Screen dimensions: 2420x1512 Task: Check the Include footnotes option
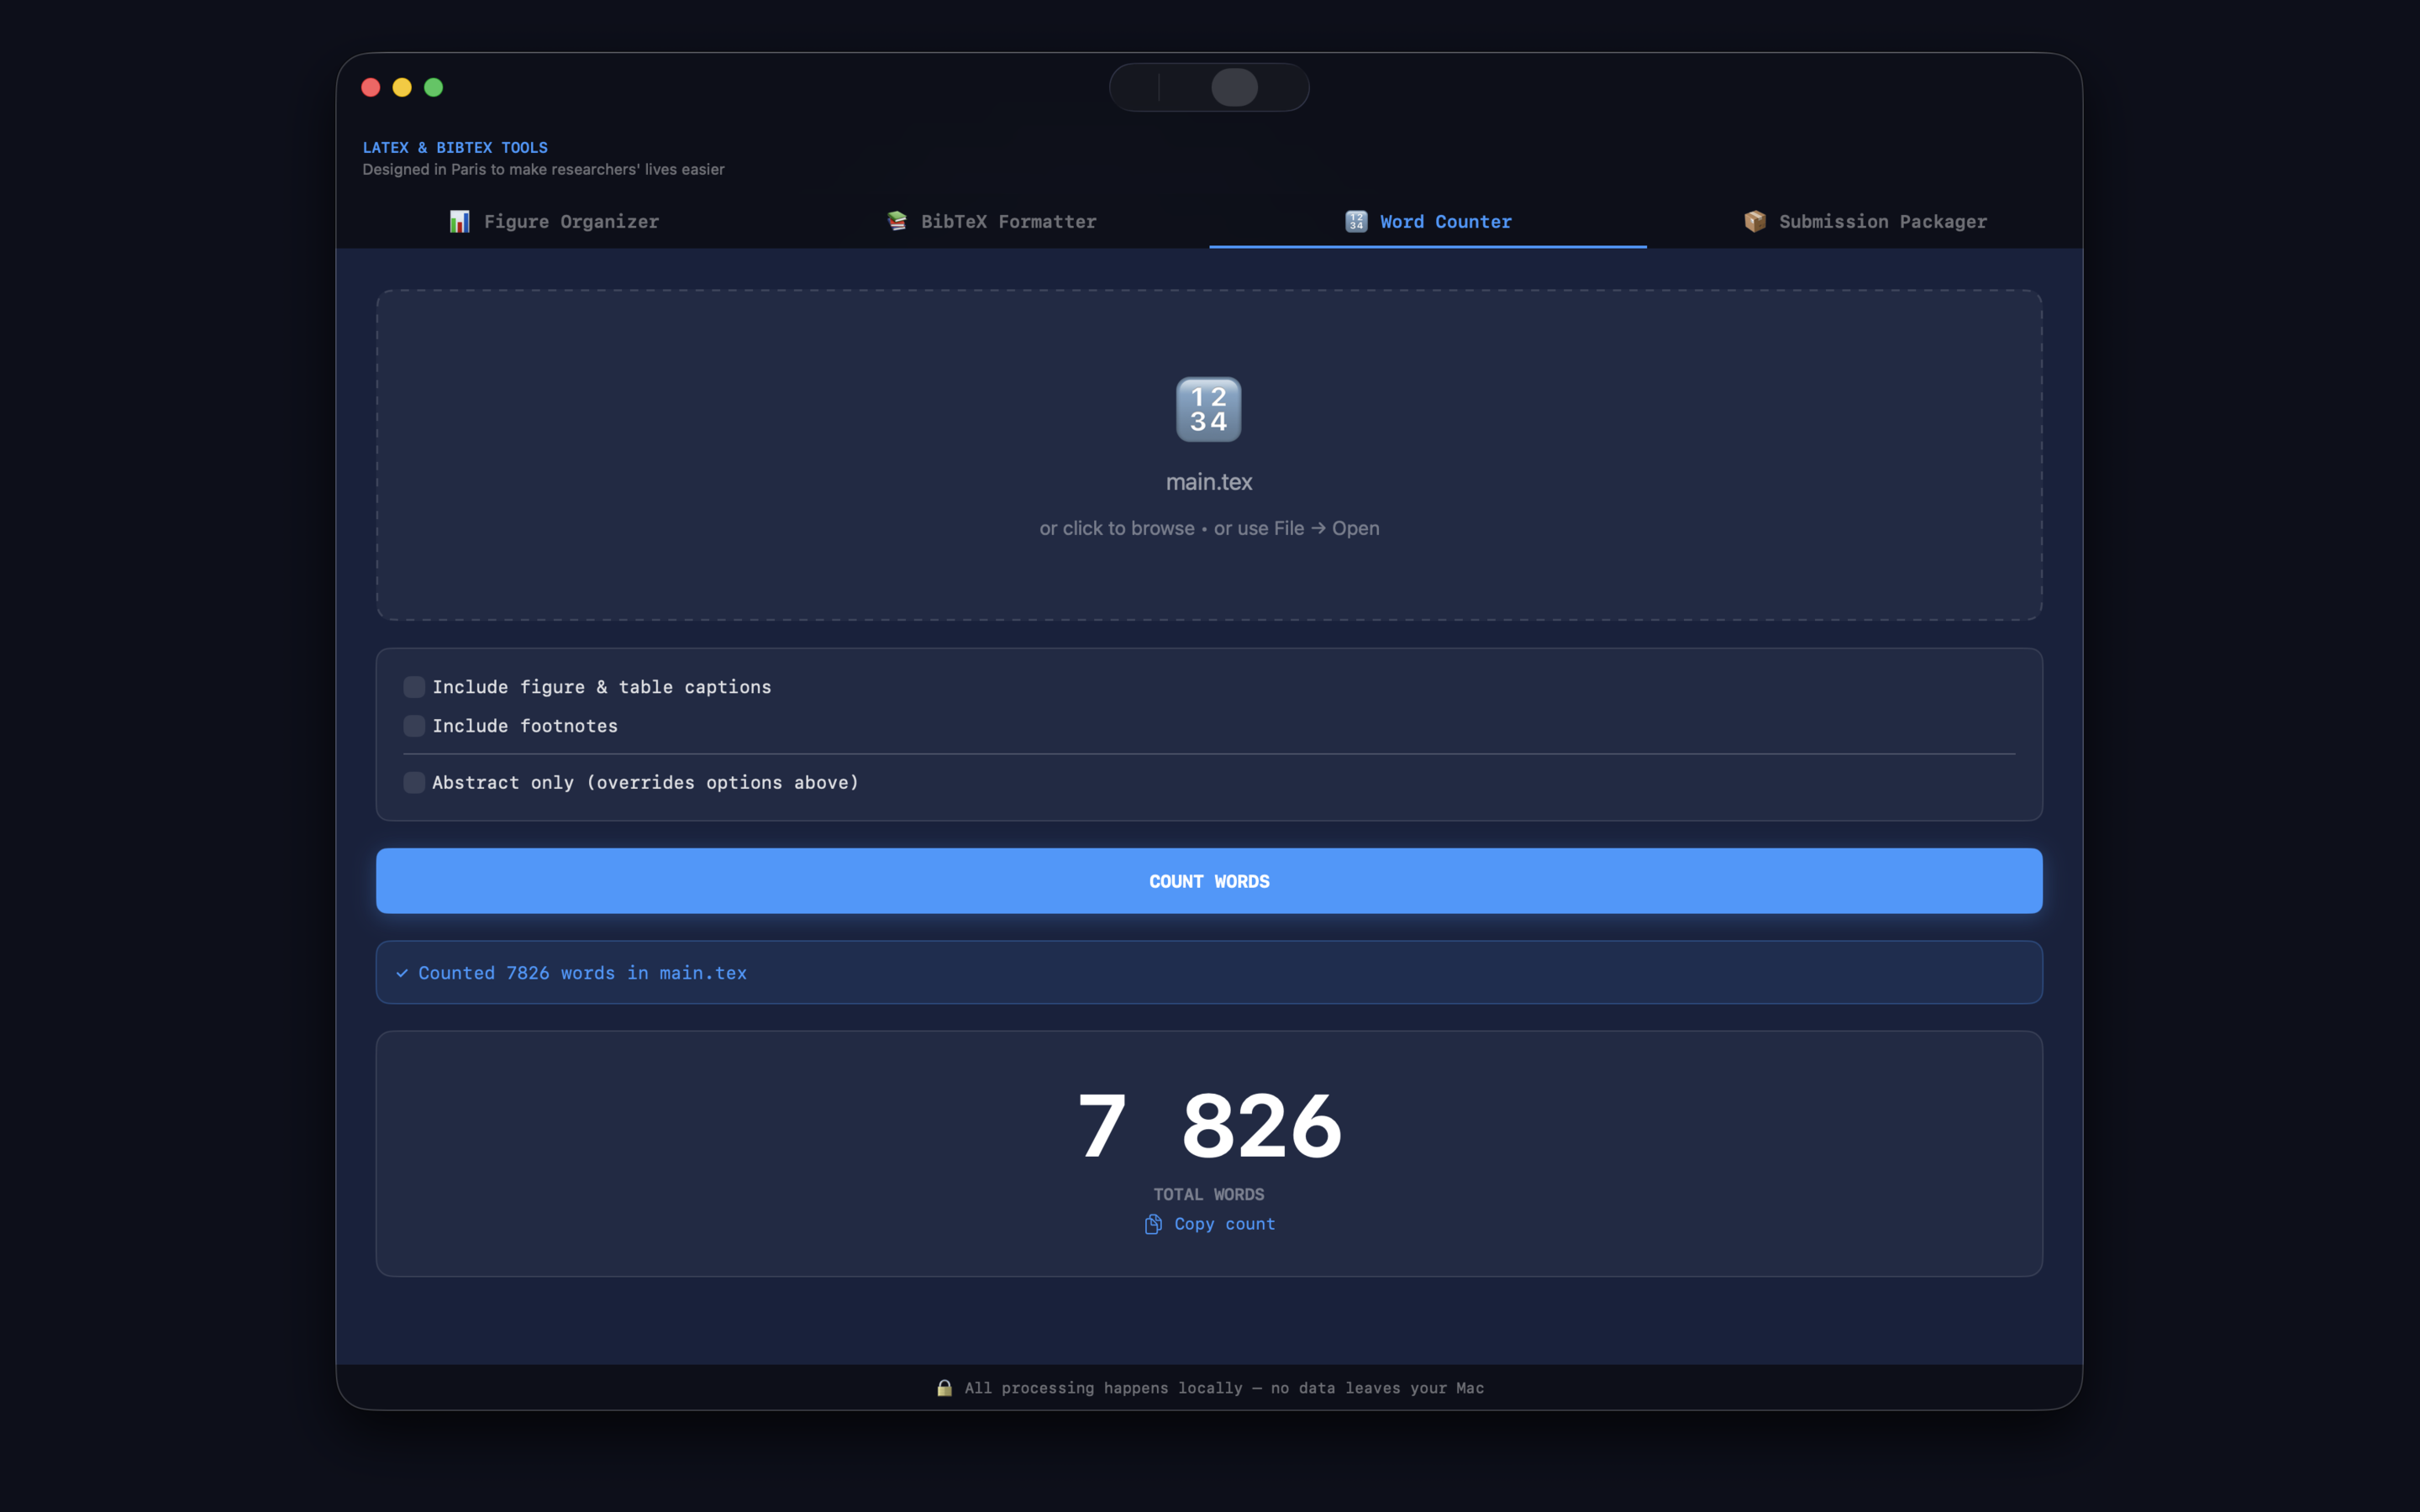tap(414, 726)
